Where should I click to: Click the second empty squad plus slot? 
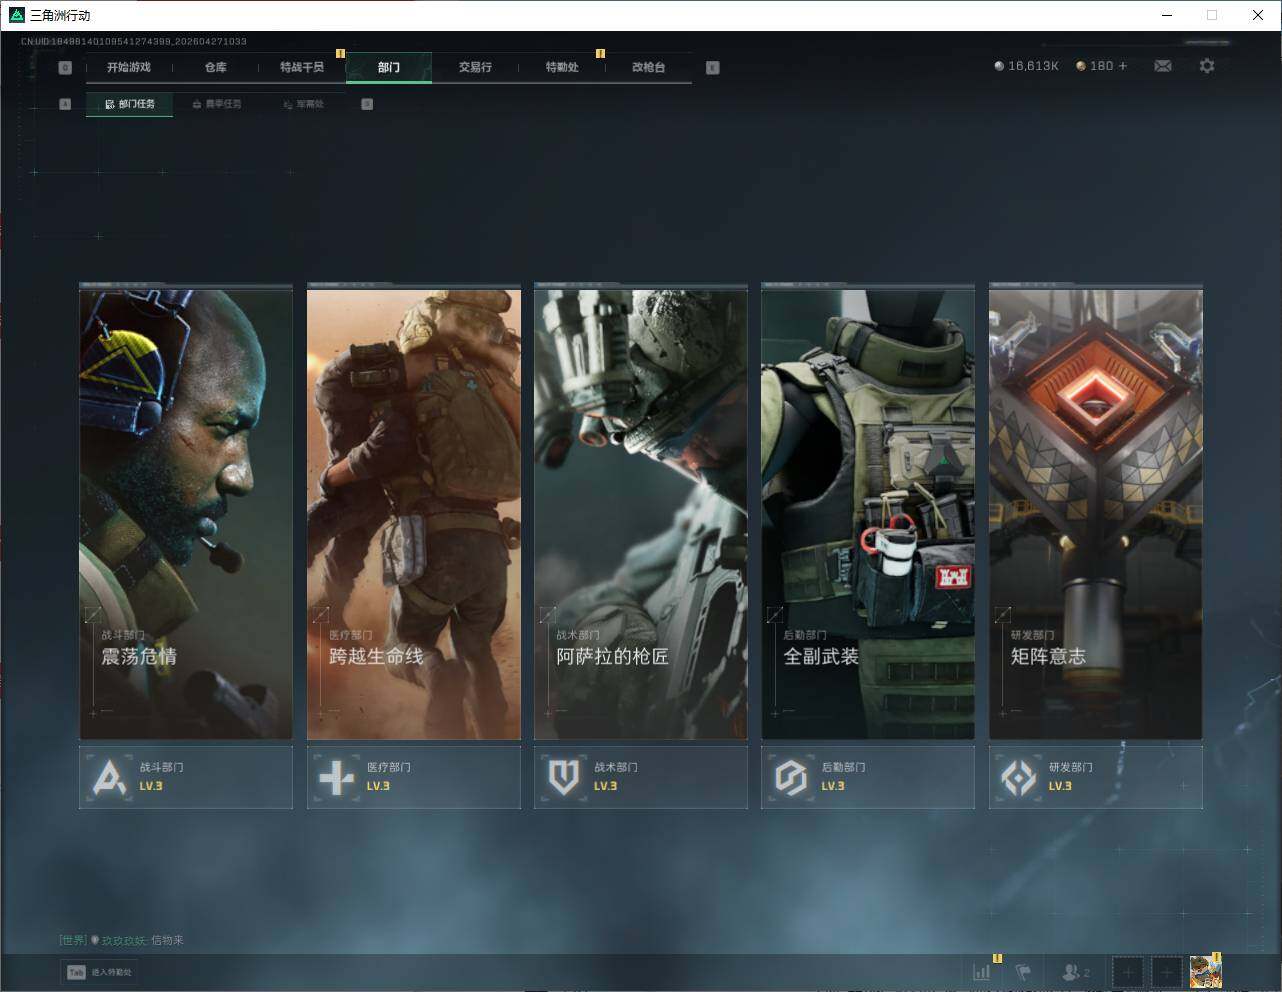click(1166, 972)
